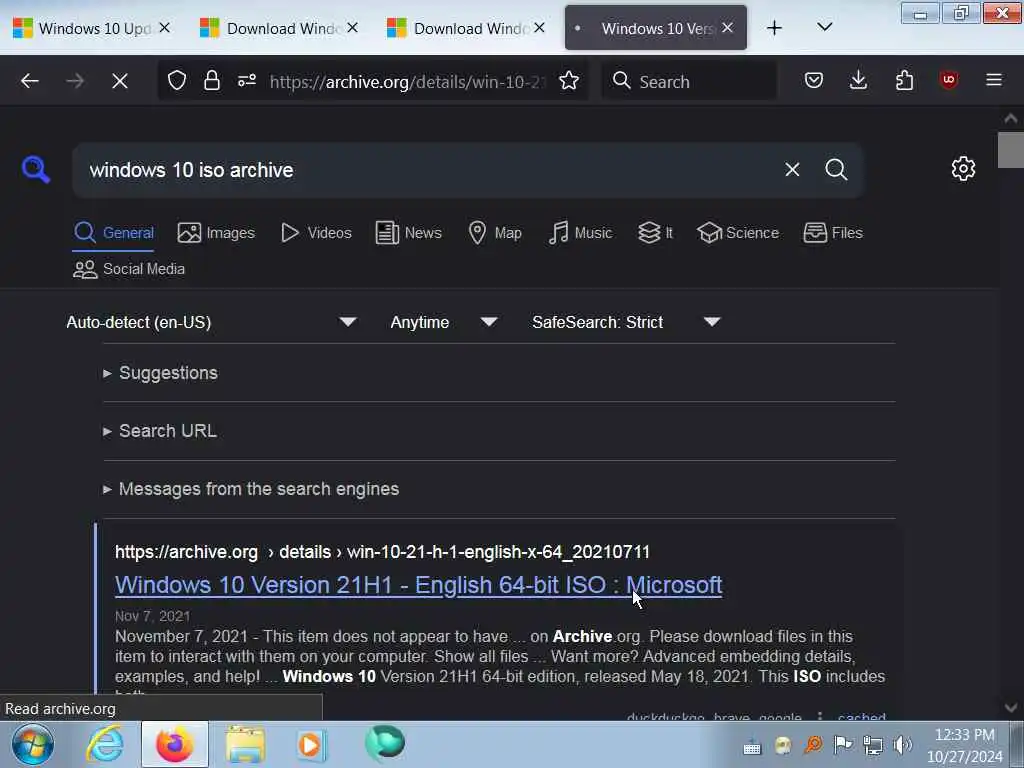1024x768 pixels.
Task: Clear the search query text
Action: point(792,170)
